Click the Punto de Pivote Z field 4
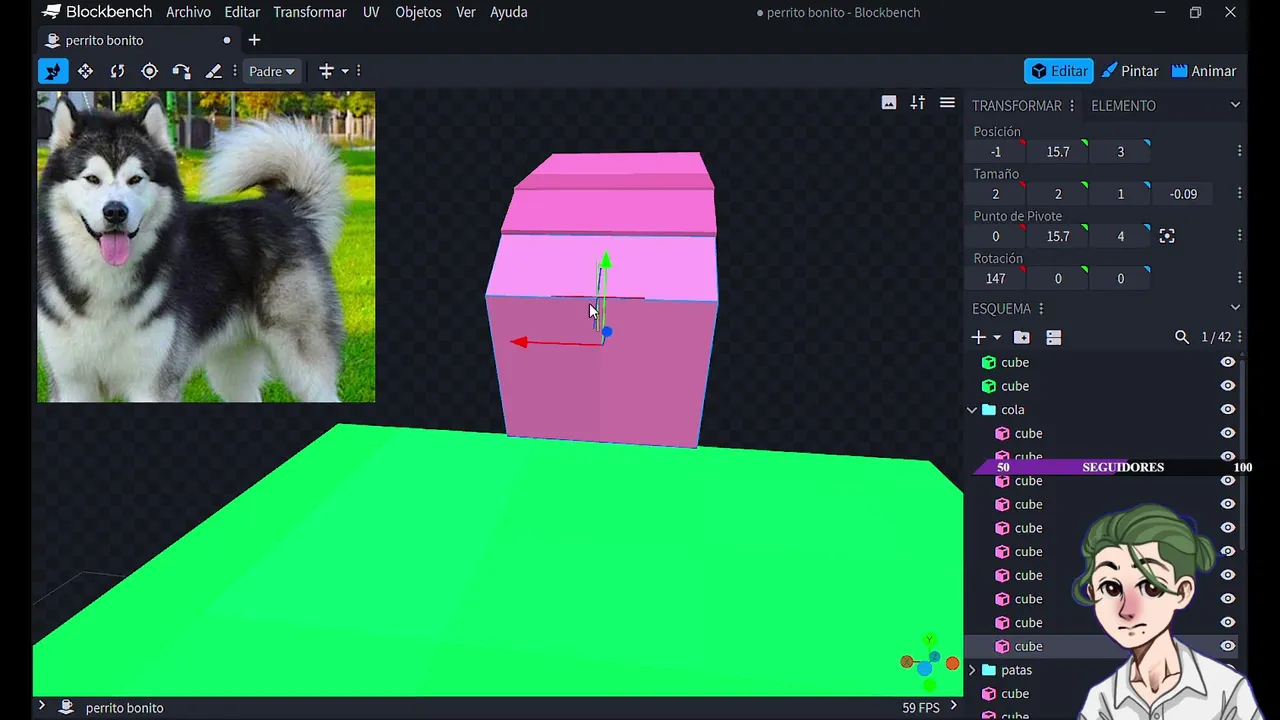The height and width of the screenshot is (720, 1280). tap(1120, 236)
